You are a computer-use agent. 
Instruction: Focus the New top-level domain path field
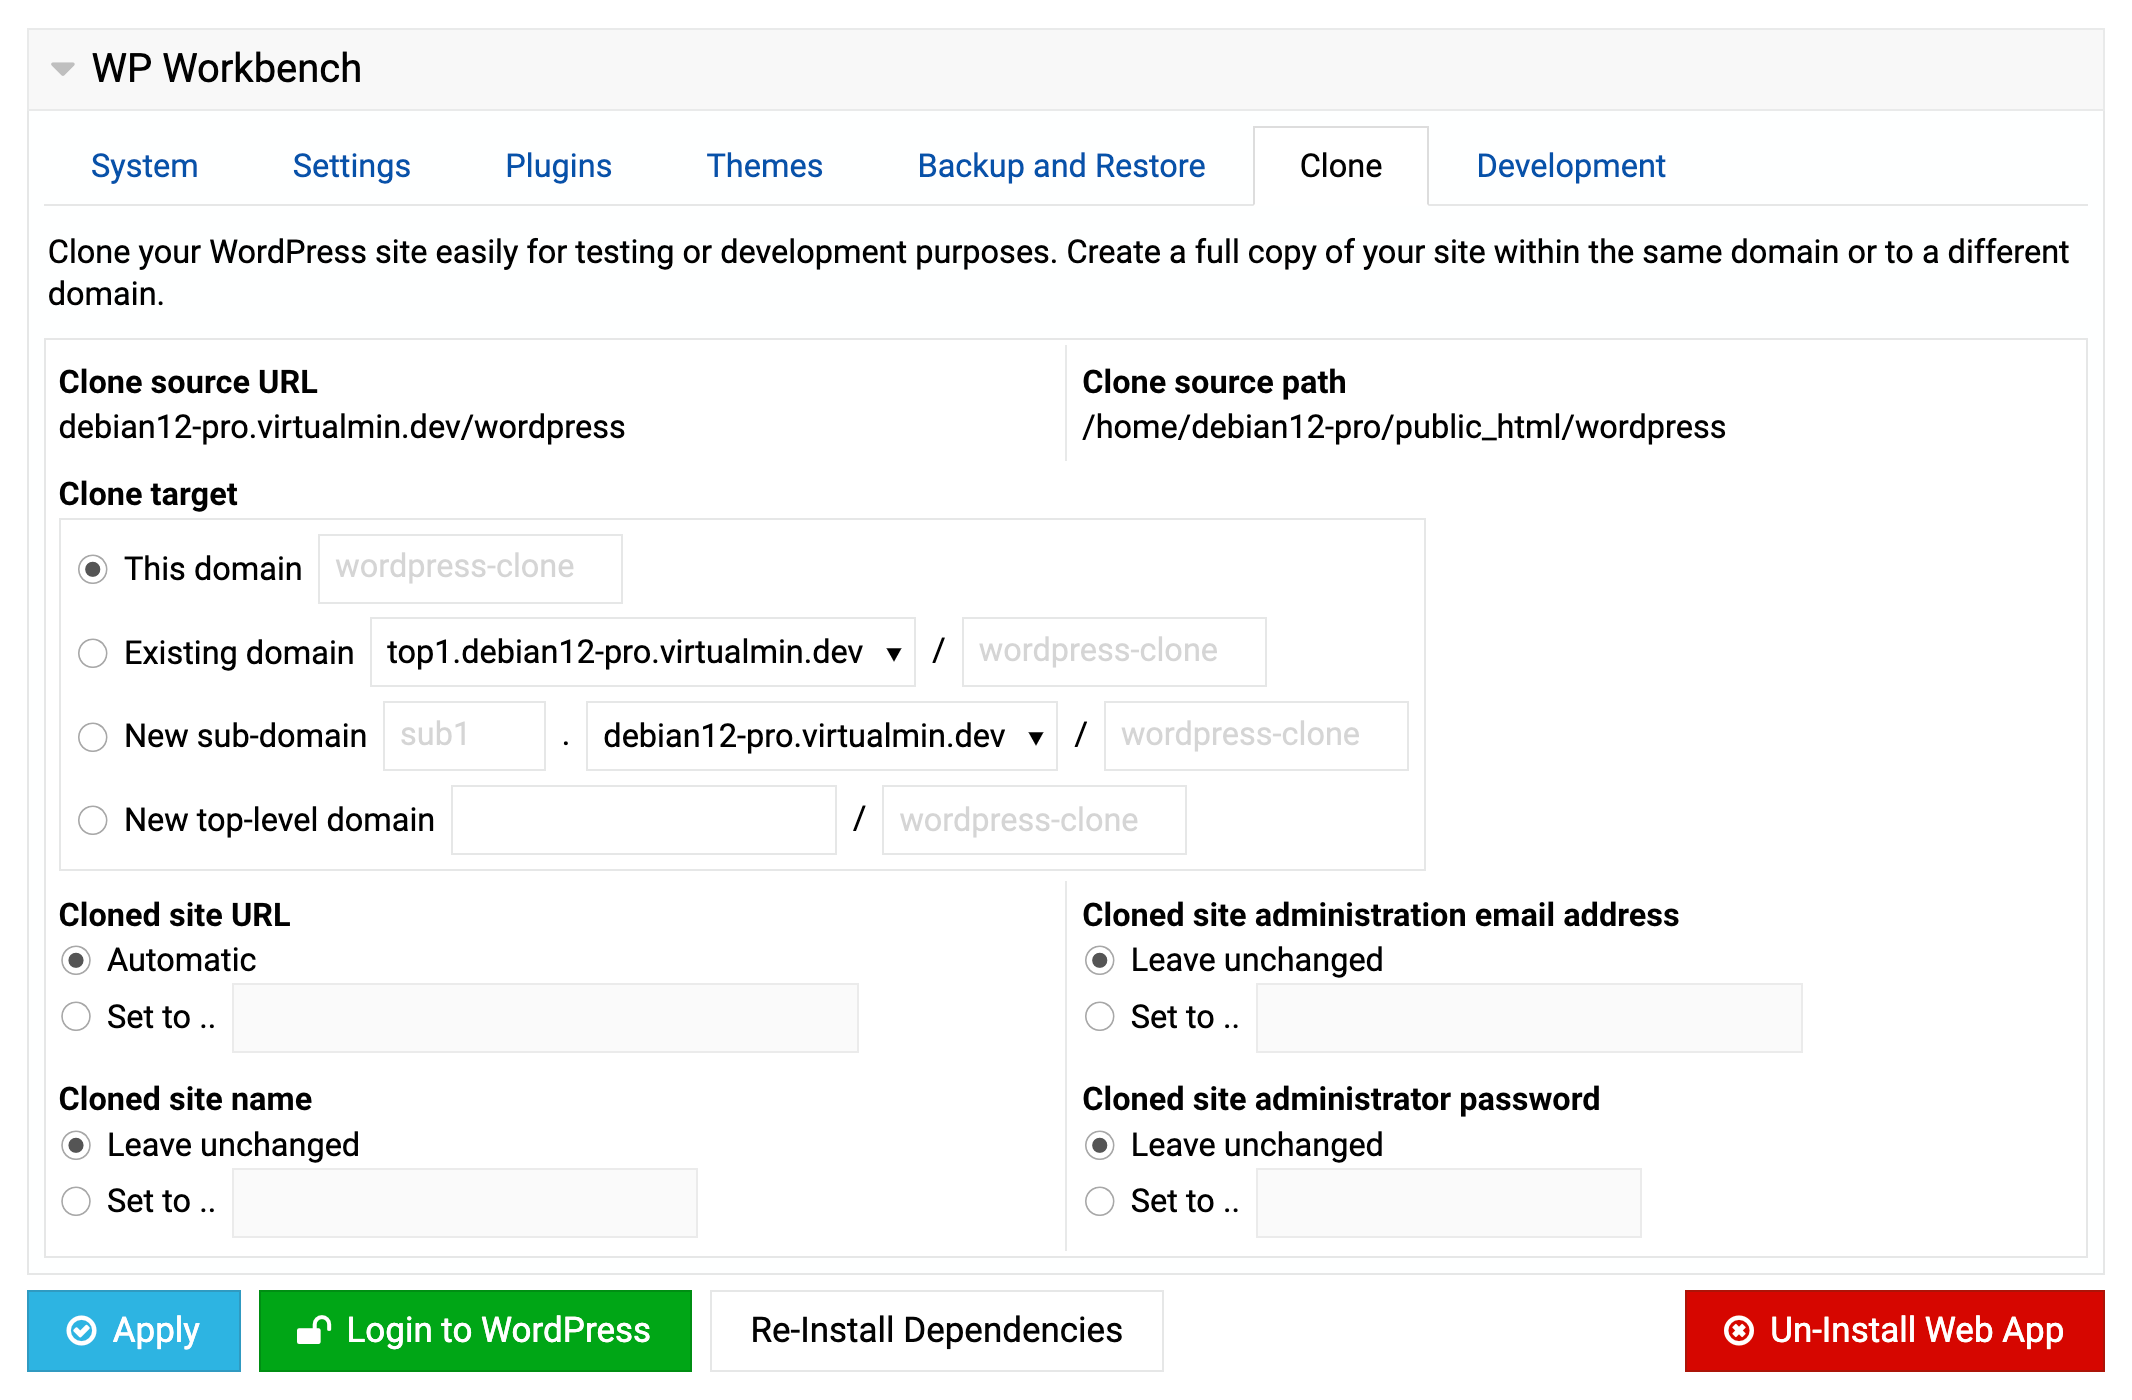tap(1034, 820)
